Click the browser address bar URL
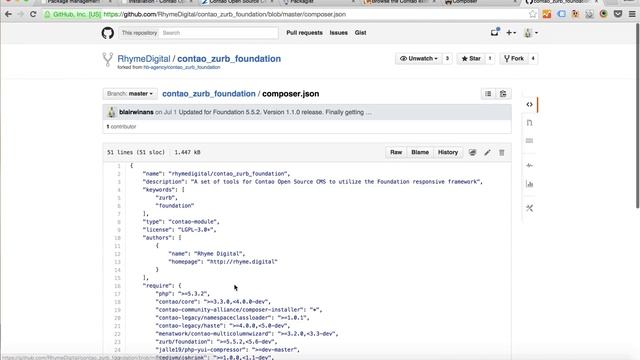The width and height of the screenshot is (640, 360). click(x=224, y=14)
